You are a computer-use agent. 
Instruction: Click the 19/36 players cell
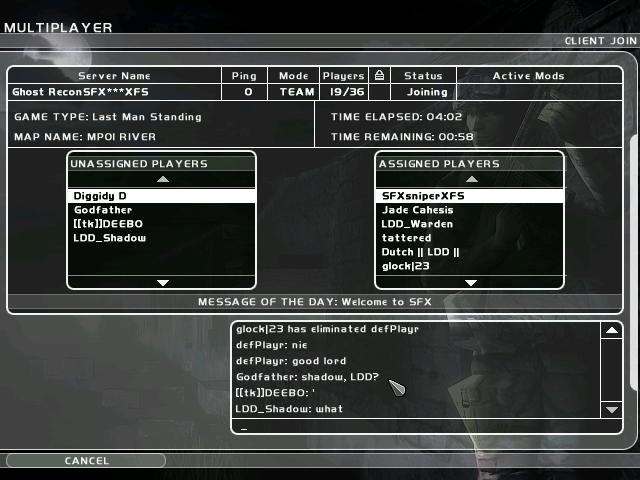(x=344, y=92)
